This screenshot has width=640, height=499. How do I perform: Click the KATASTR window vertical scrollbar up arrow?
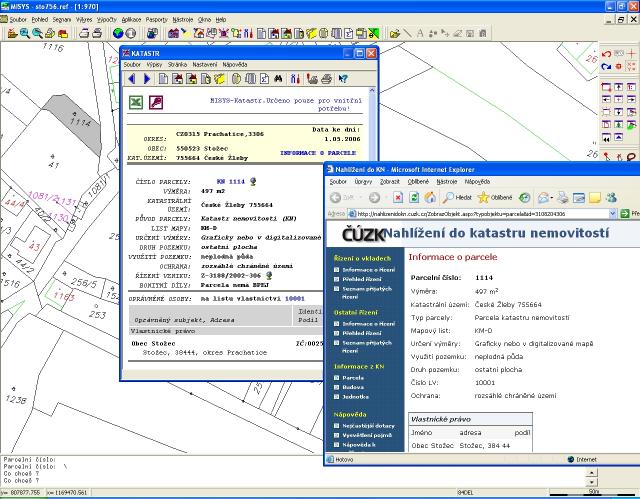(x=372, y=90)
